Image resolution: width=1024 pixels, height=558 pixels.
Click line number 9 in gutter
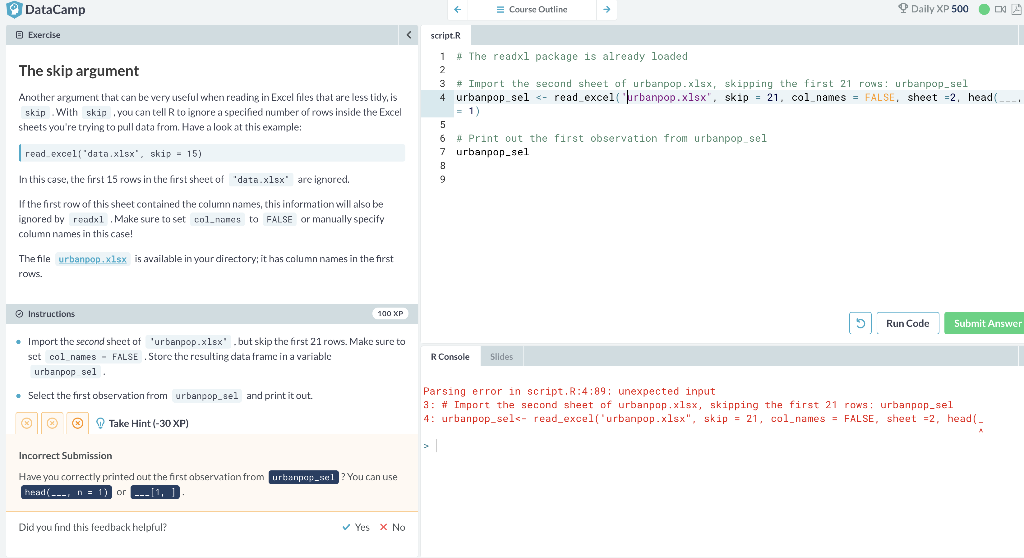tap(443, 180)
